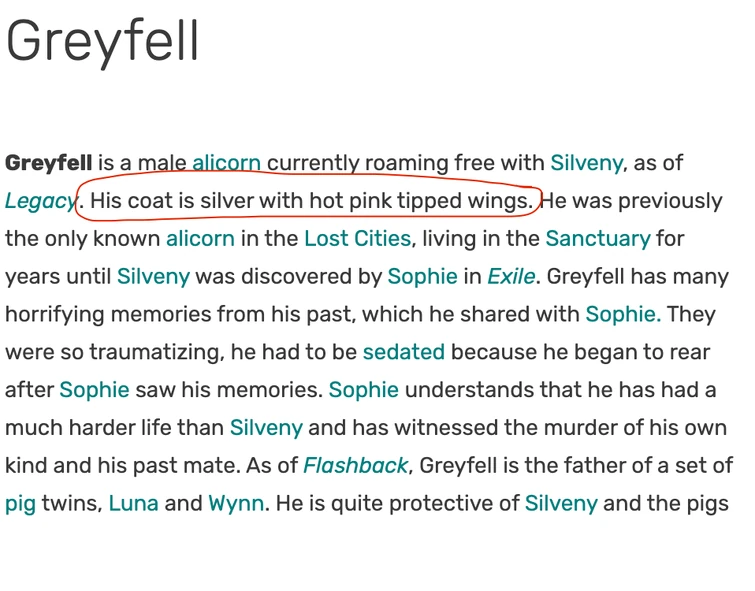This screenshot has height=591, width=755.
Task: Click Silveny link before "as of"
Action: click(x=586, y=163)
